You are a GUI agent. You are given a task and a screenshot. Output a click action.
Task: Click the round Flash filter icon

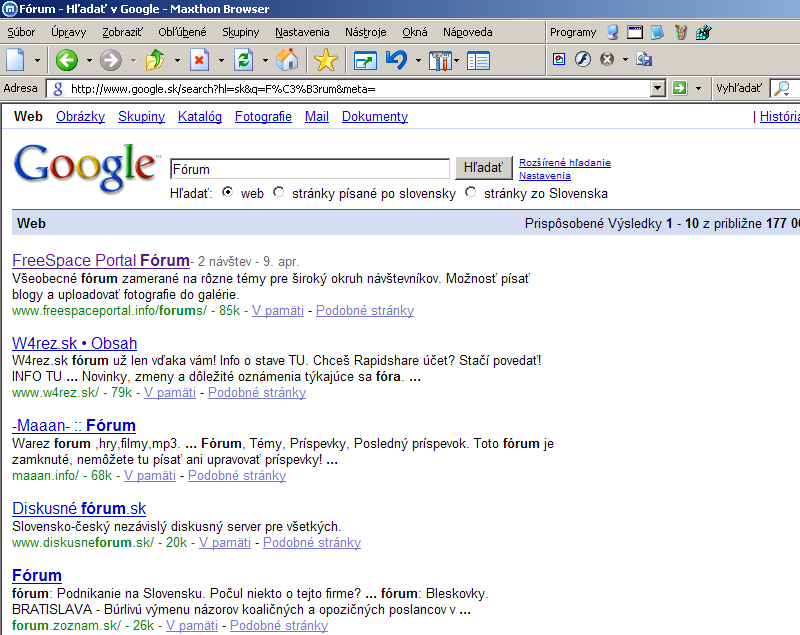coord(583,60)
